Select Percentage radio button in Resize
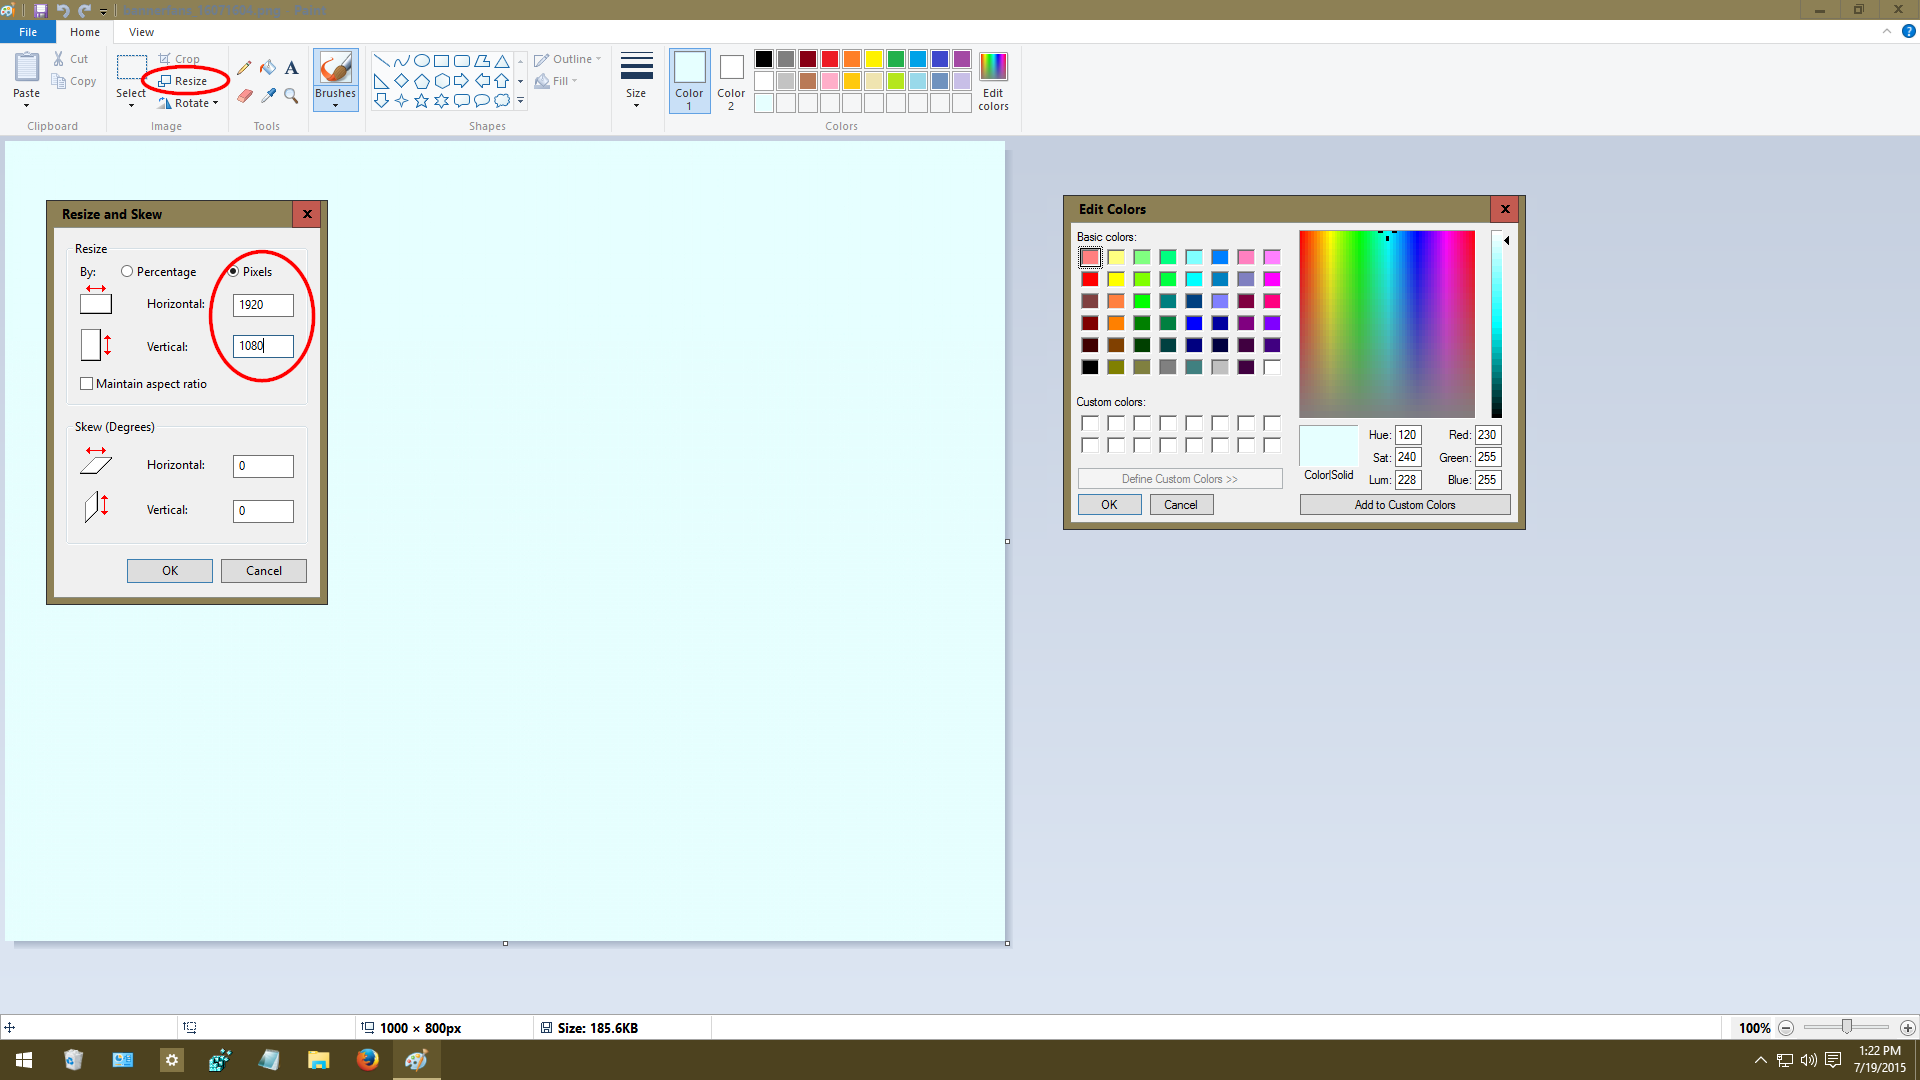 127,272
